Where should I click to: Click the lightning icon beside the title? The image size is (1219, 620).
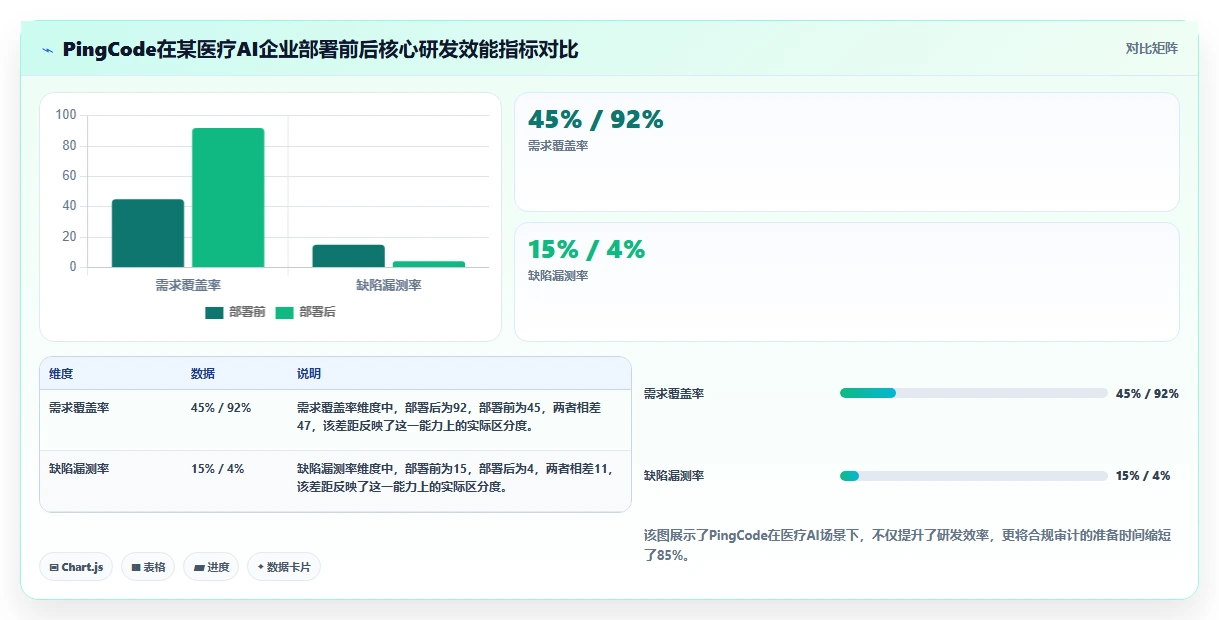click(x=48, y=50)
